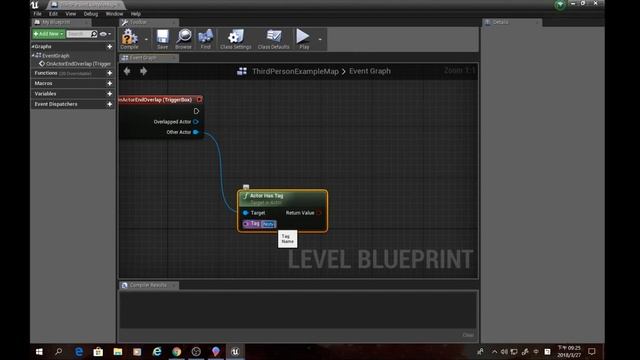Navigate forward with right arrow in graph
This screenshot has height=360, width=640.
pos(143,71)
